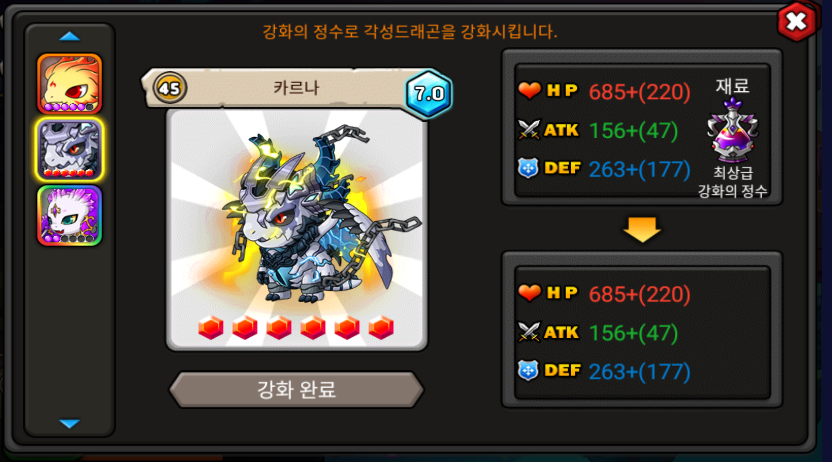832x462 pixels.
Task: Select the purple-haired white dragon portrait
Action: pos(70,215)
